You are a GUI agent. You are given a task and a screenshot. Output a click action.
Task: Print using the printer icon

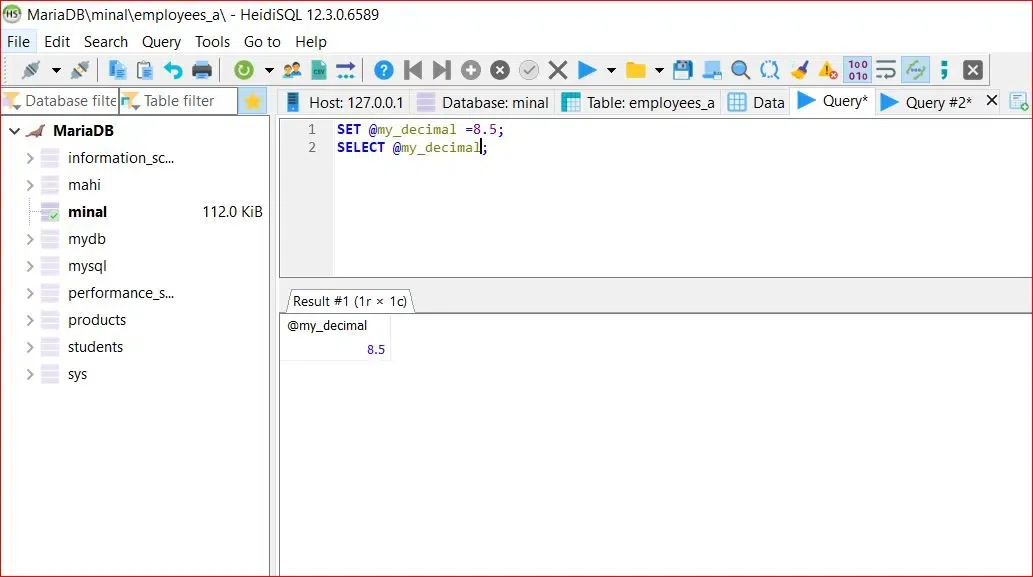click(202, 70)
